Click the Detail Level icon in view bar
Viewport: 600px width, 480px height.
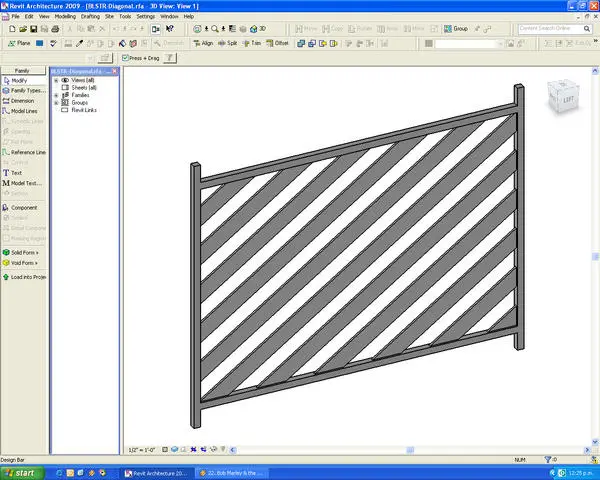point(165,449)
